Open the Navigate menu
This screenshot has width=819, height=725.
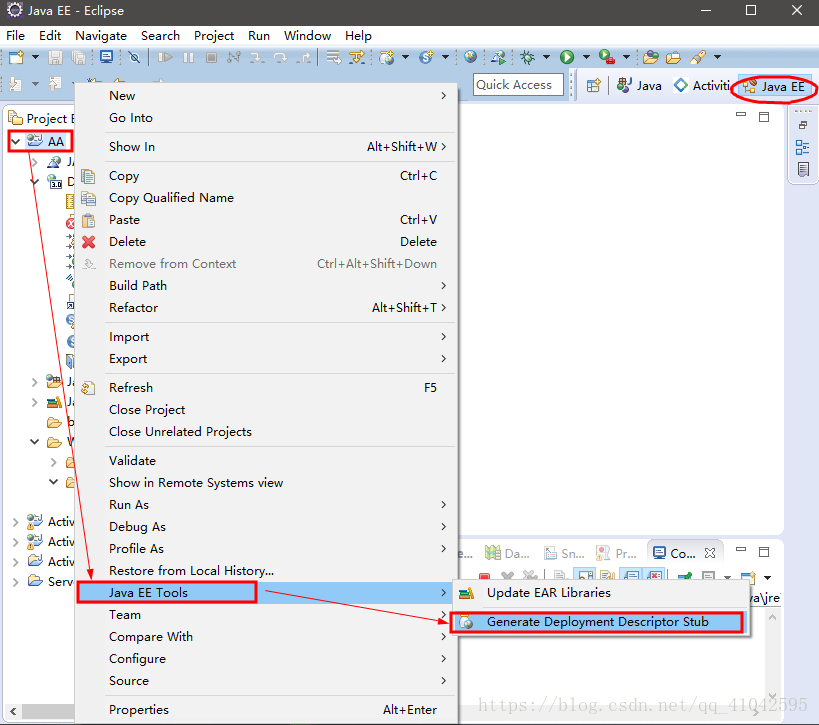[x=101, y=36]
